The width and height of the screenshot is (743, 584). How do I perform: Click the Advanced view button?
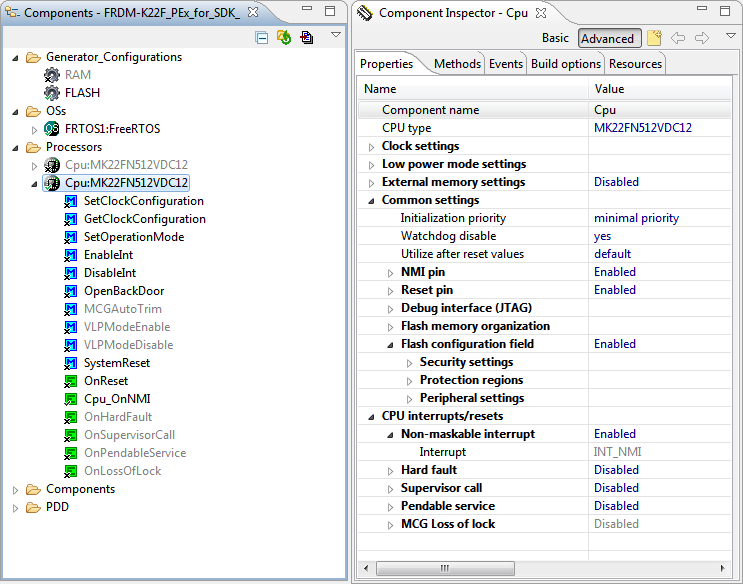coord(608,38)
